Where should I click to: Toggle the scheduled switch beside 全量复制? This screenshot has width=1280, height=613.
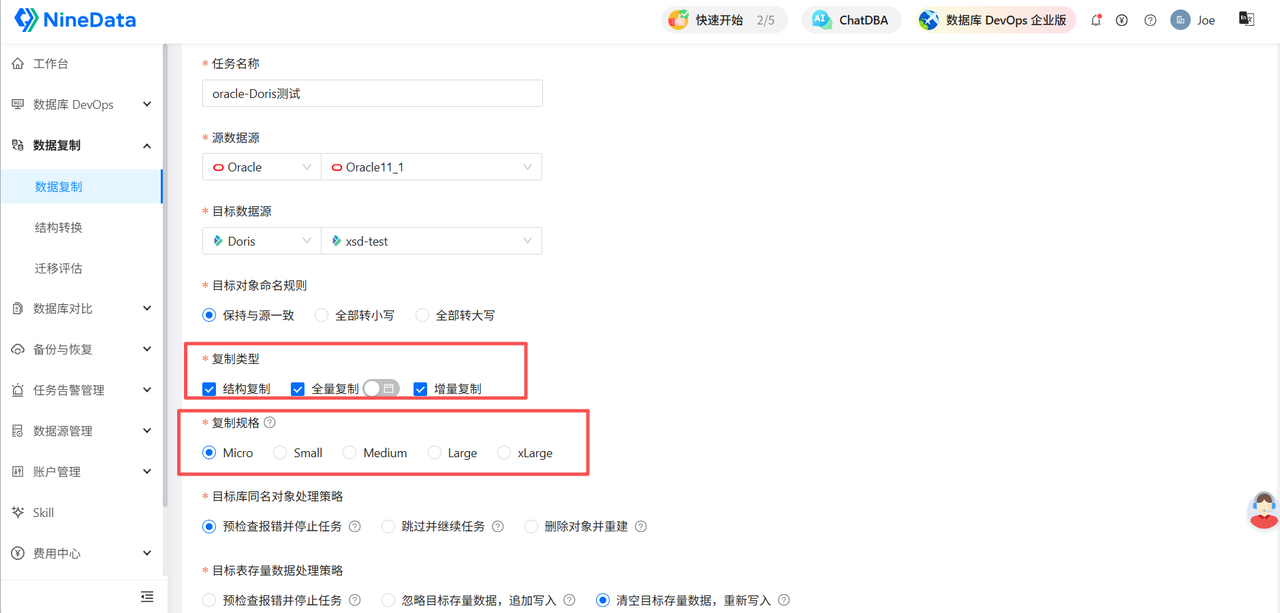point(381,388)
